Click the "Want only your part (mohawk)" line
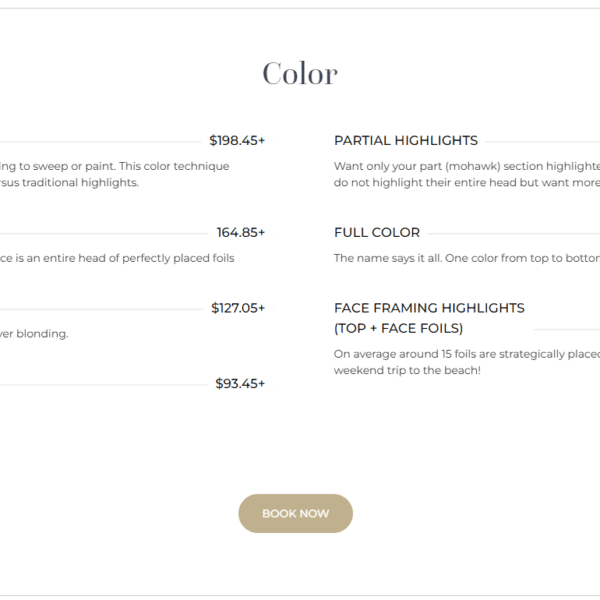This screenshot has height=600, width=600. (x=466, y=166)
